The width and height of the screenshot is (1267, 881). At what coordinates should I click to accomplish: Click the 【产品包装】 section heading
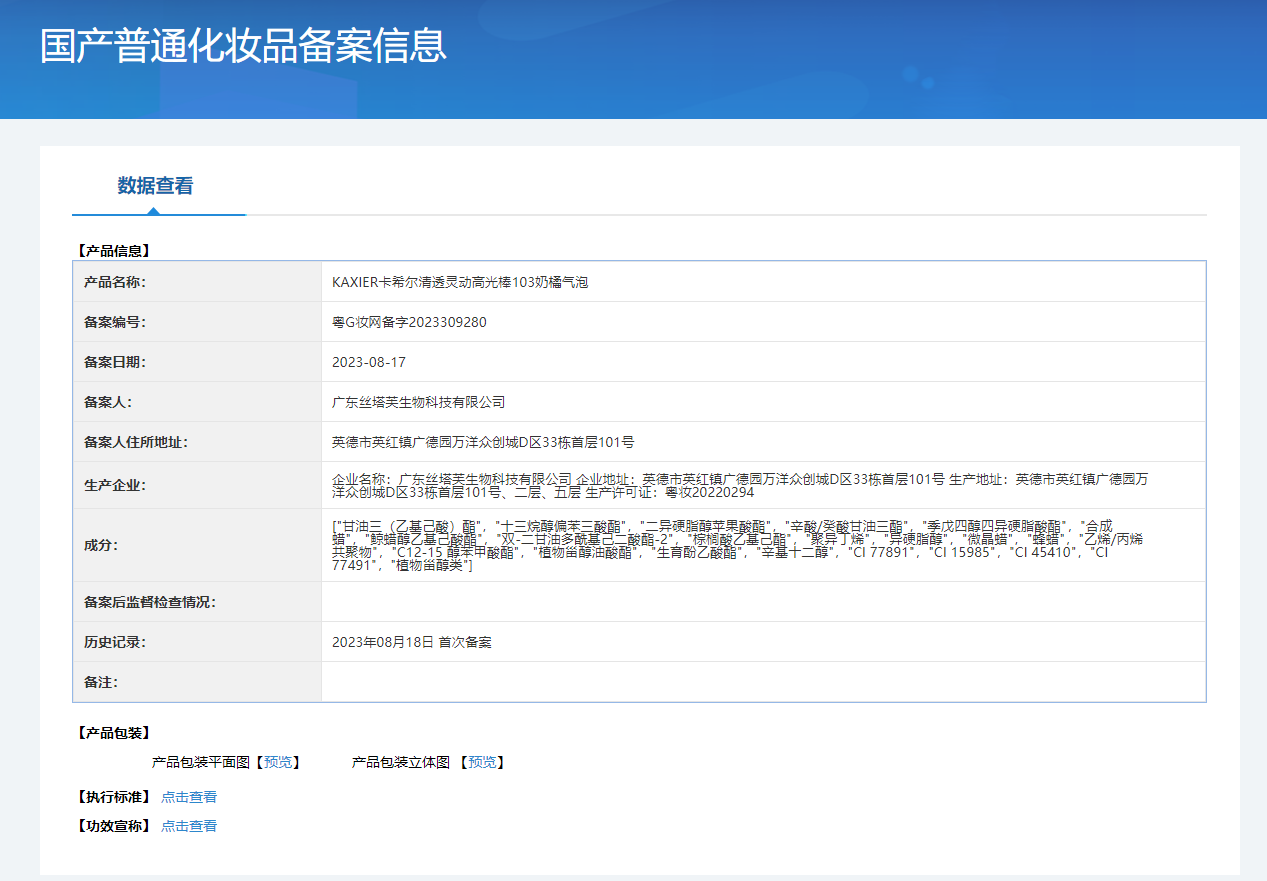pos(112,733)
